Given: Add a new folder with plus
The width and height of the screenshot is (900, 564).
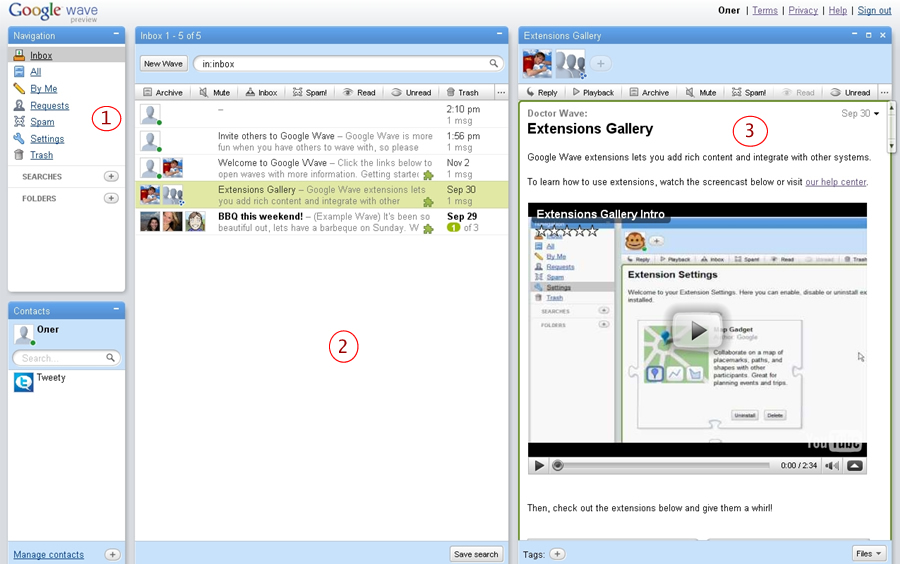Looking at the screenshot, I should tap(111, 198).
